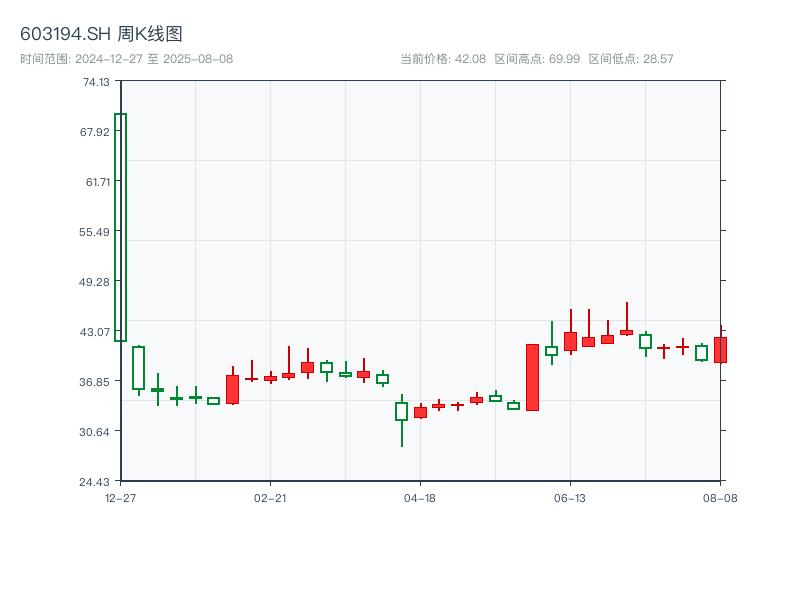The image size is (800, 600).
Task: Select the 49.28 y-axis price label
Action: click(x=97, y=282)
